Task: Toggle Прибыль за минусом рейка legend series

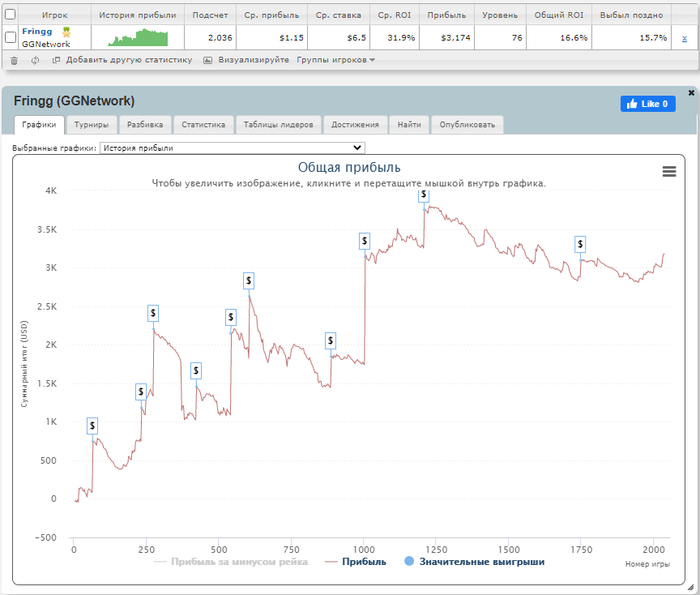Action: point(231,562)
